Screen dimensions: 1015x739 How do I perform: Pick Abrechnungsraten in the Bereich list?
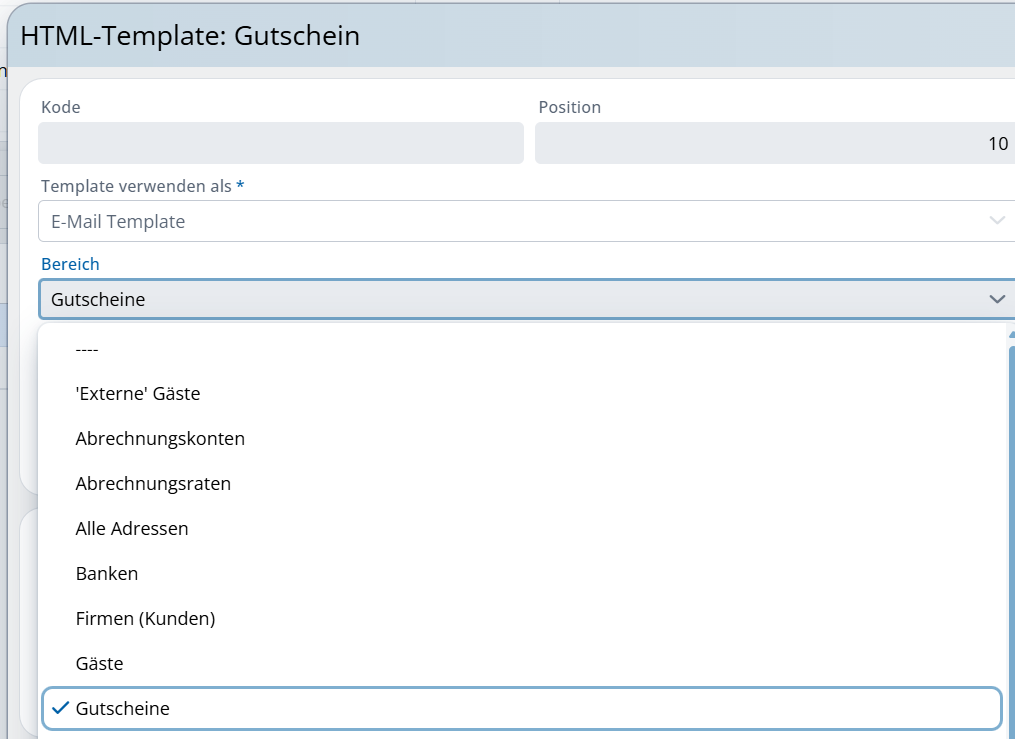click(x=153, y=484)
